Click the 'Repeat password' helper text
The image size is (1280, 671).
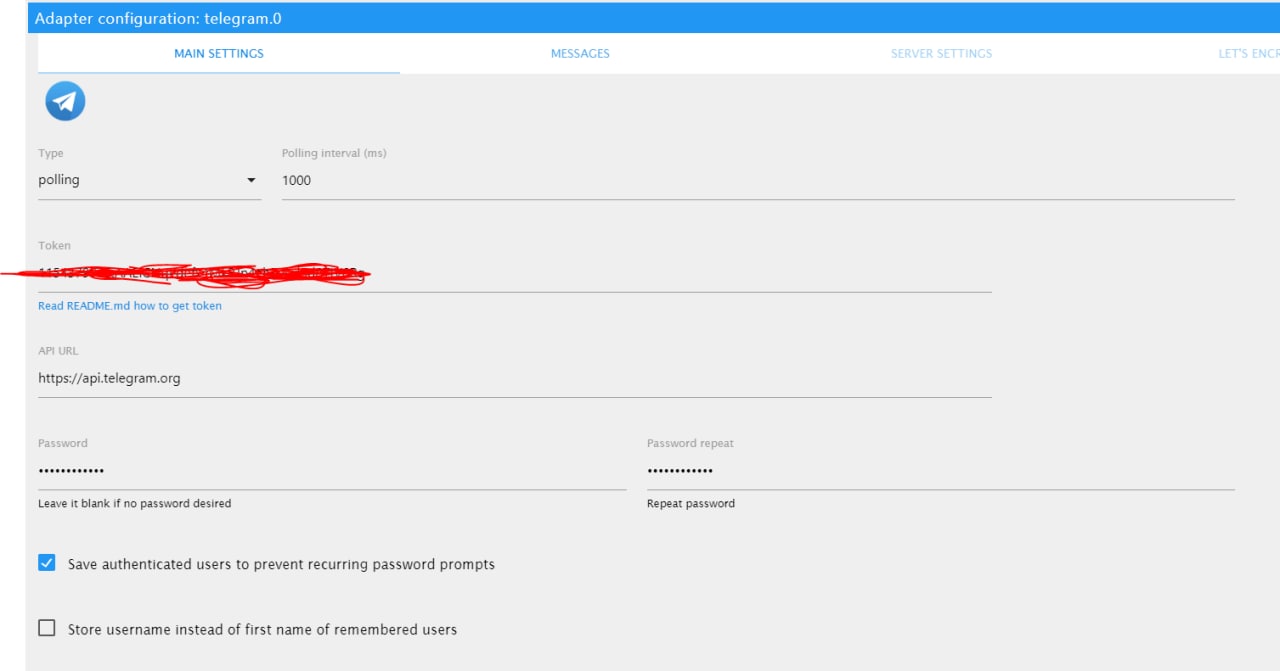point(691,504)
